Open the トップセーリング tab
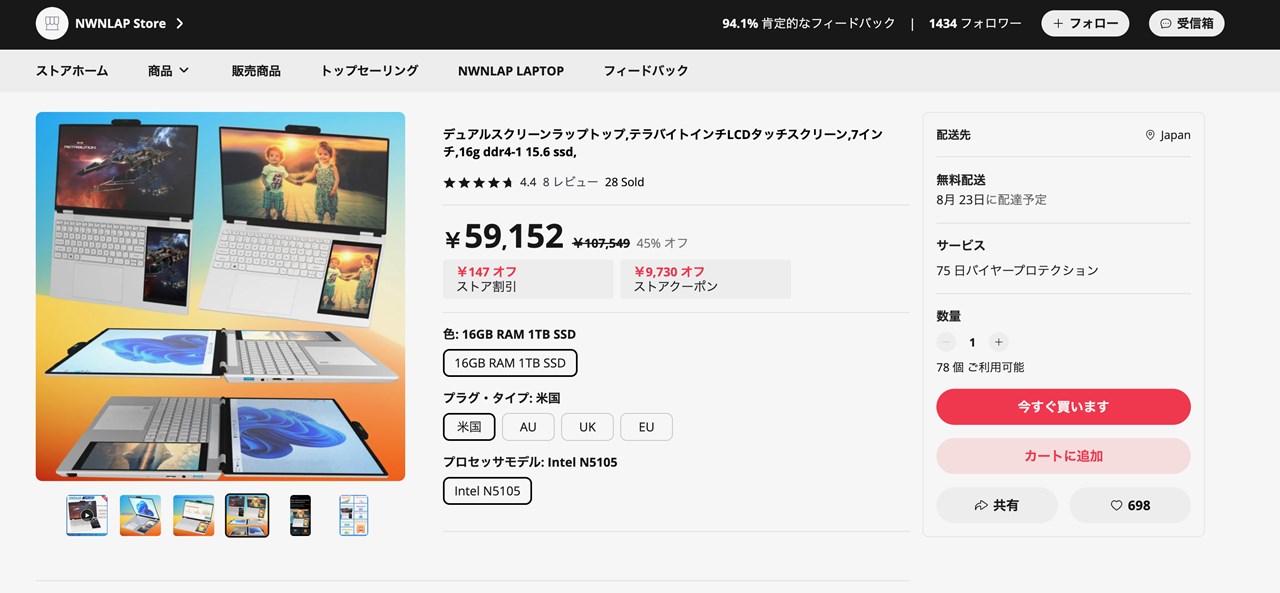The height and width of the screenshot is (593, 1280). point(369,71)
